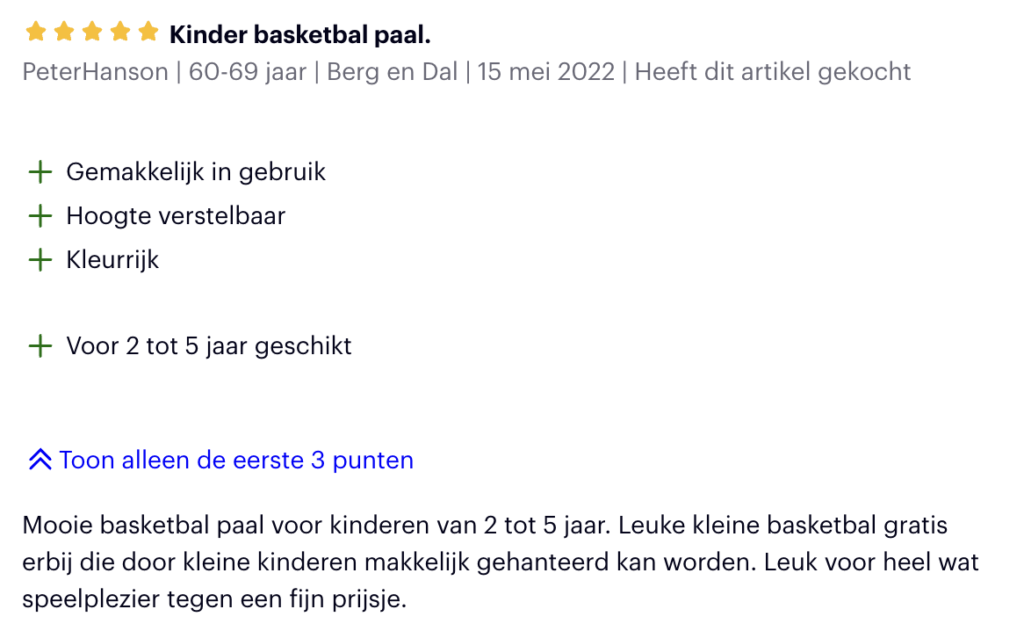Image resolution: width=1024 pixels, height=631 pixels.
Task: Click the Voor 2 tot 5 jaar geschikt text
Action: (209, 346)
